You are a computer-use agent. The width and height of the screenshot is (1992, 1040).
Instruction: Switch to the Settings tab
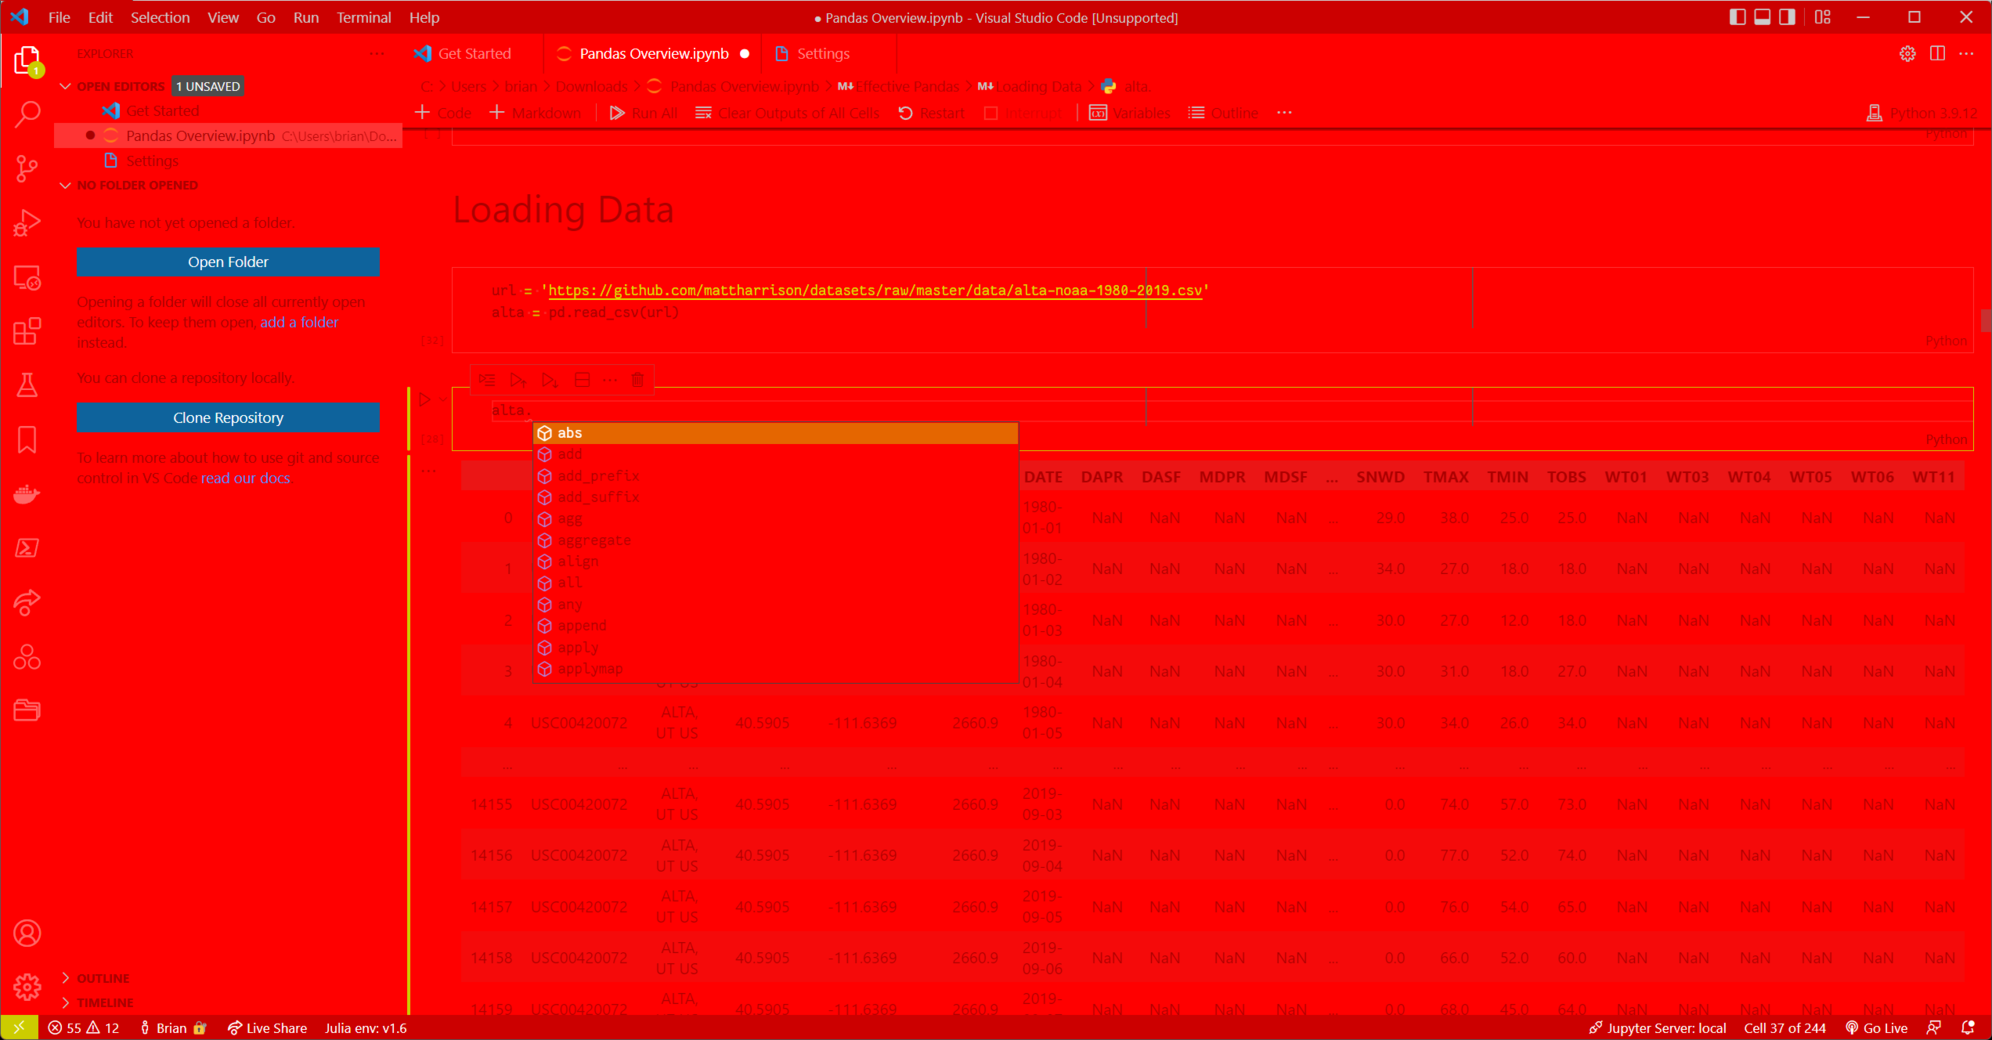tap(823, 53)
